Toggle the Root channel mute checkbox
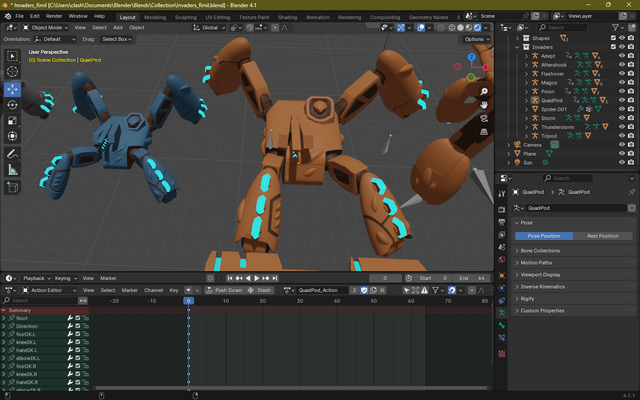Viewport: 640px width, 400px height. [x=78, y=318]
